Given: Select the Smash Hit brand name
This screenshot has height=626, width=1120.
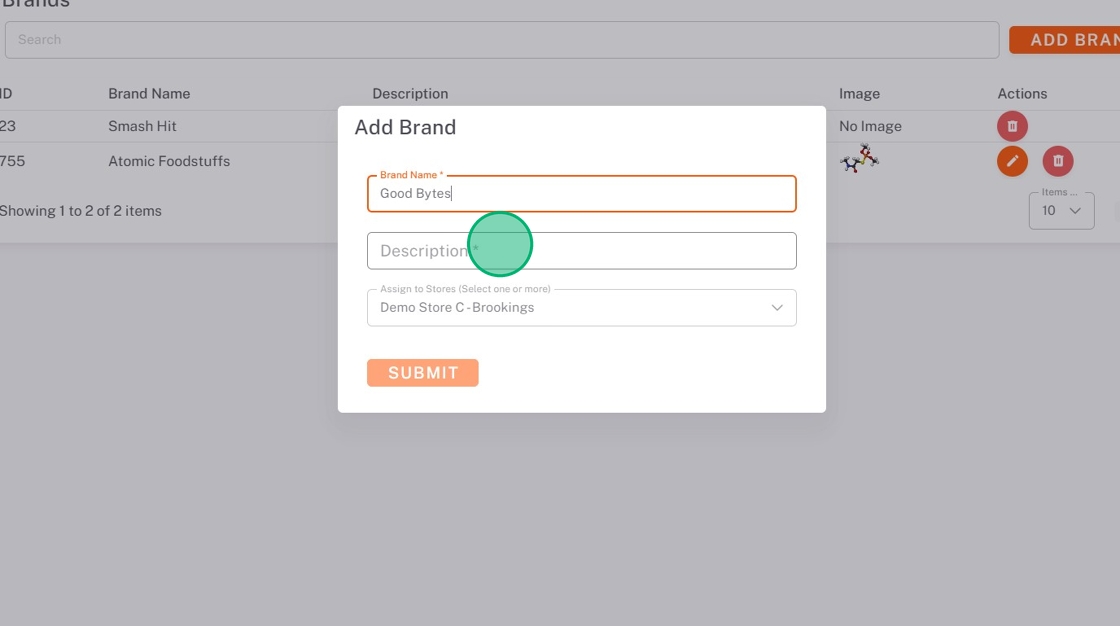Looking at the screenshot, I should [x=142, y=126].
